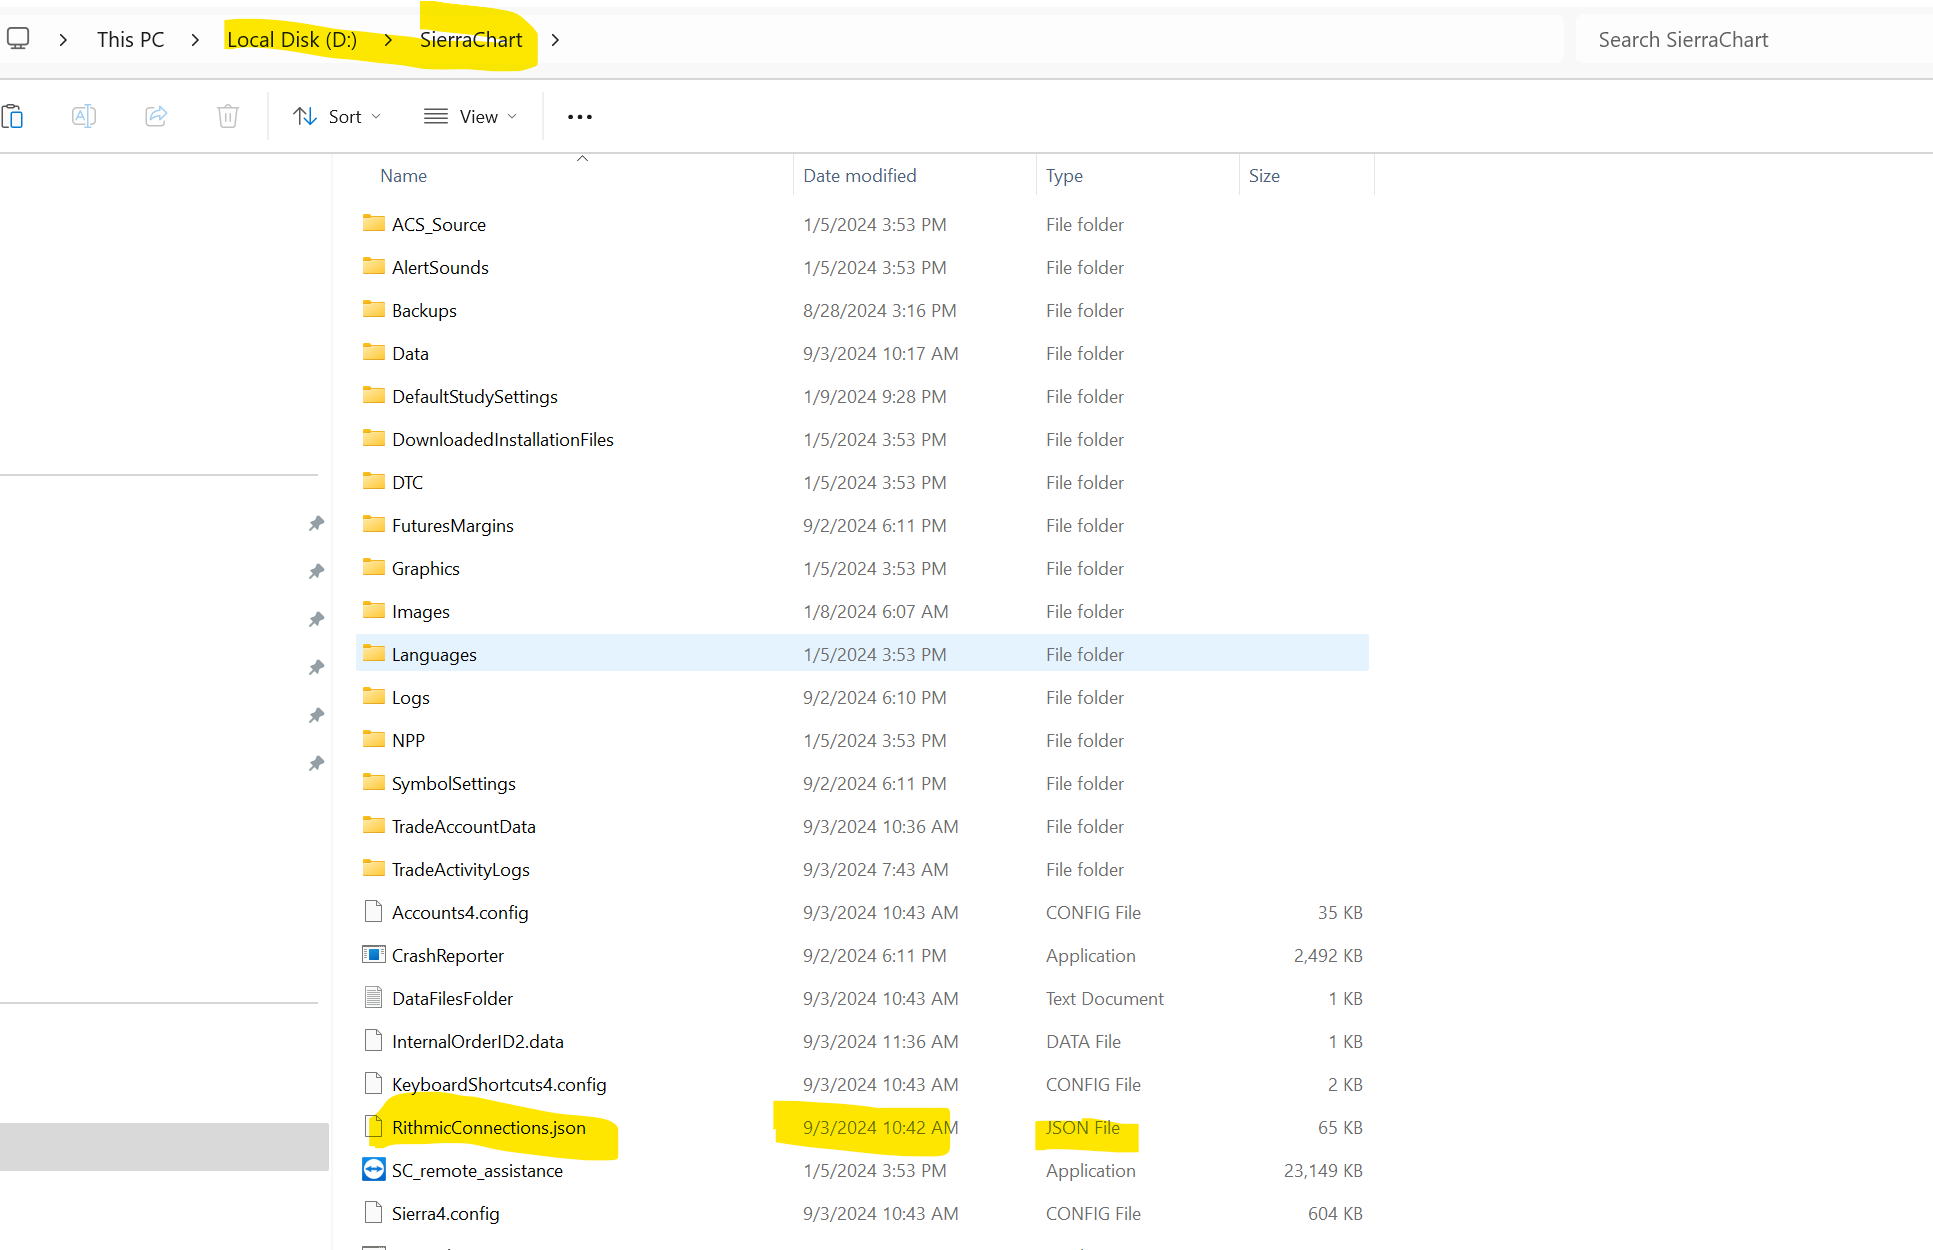Select the CrashReporter application icon
The height and width of the screenshot is (1250, 1933).
[x=374, y=954]
